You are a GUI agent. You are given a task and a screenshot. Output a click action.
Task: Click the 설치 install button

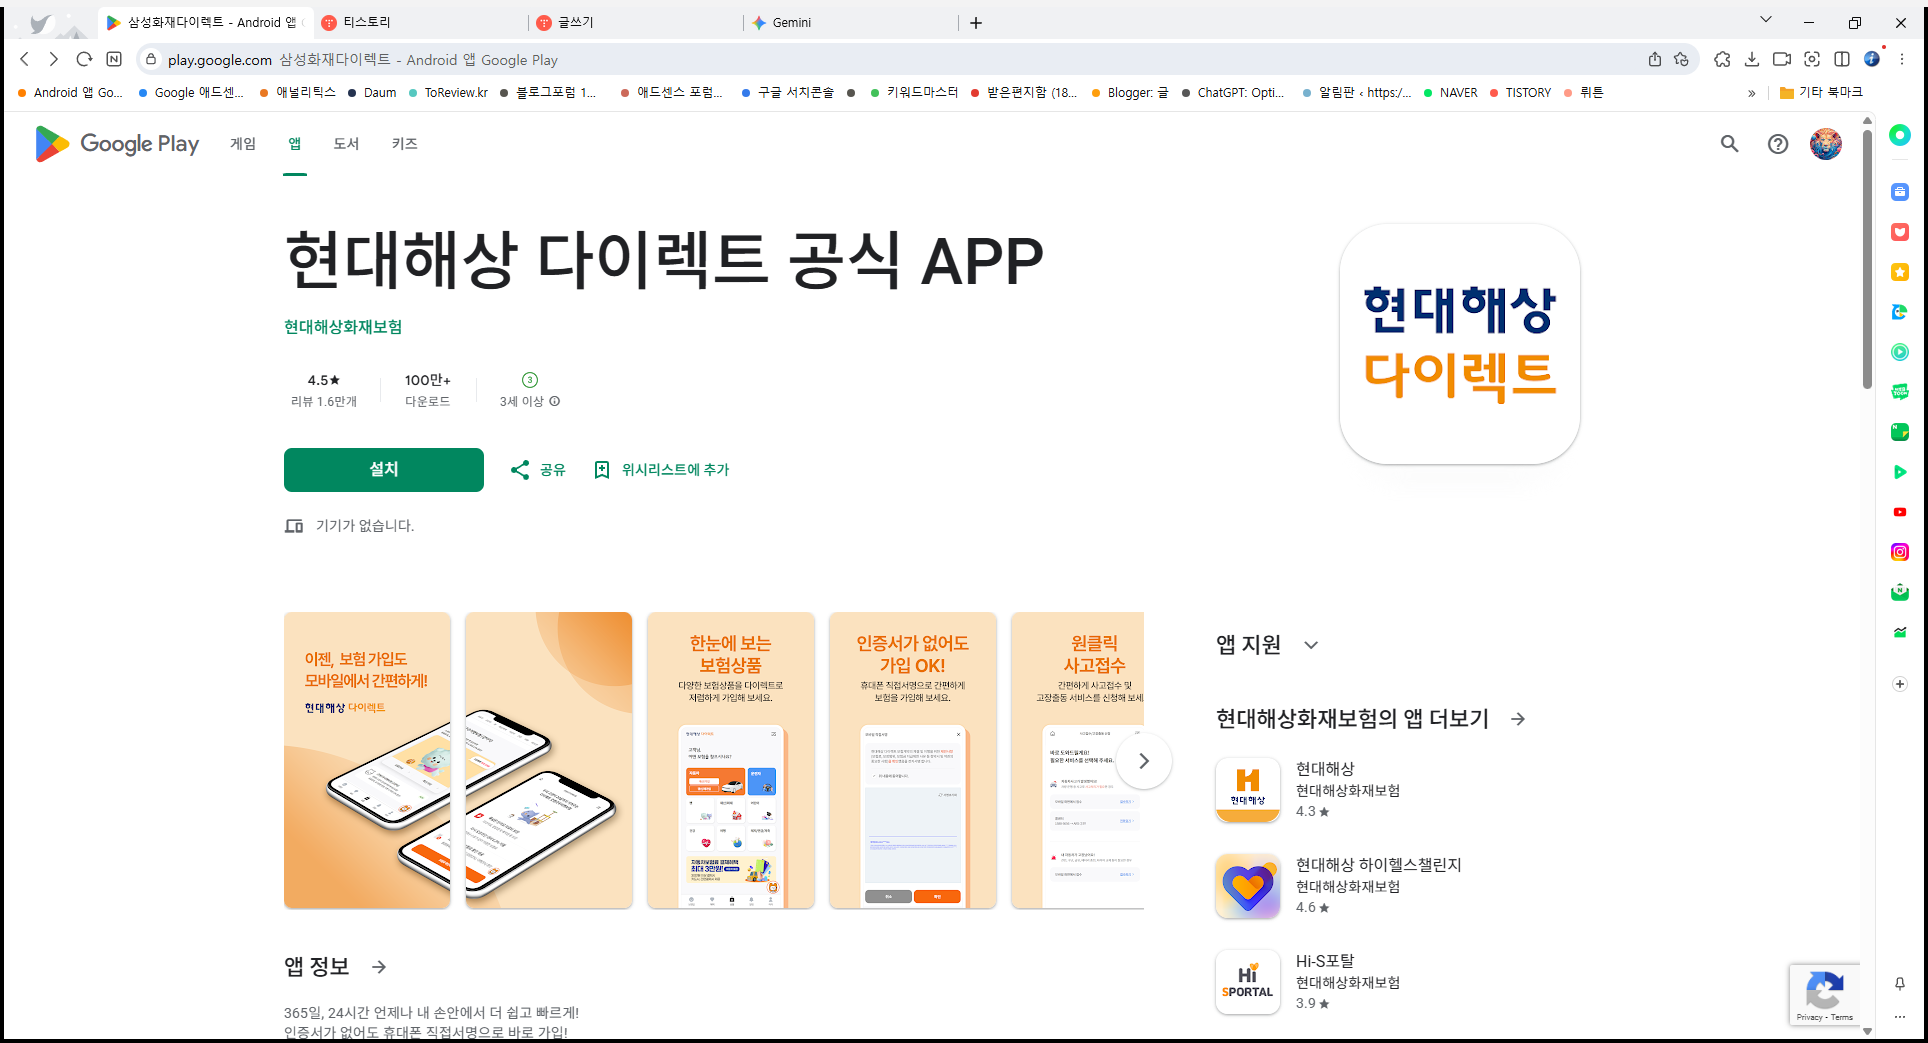point(383,470)
